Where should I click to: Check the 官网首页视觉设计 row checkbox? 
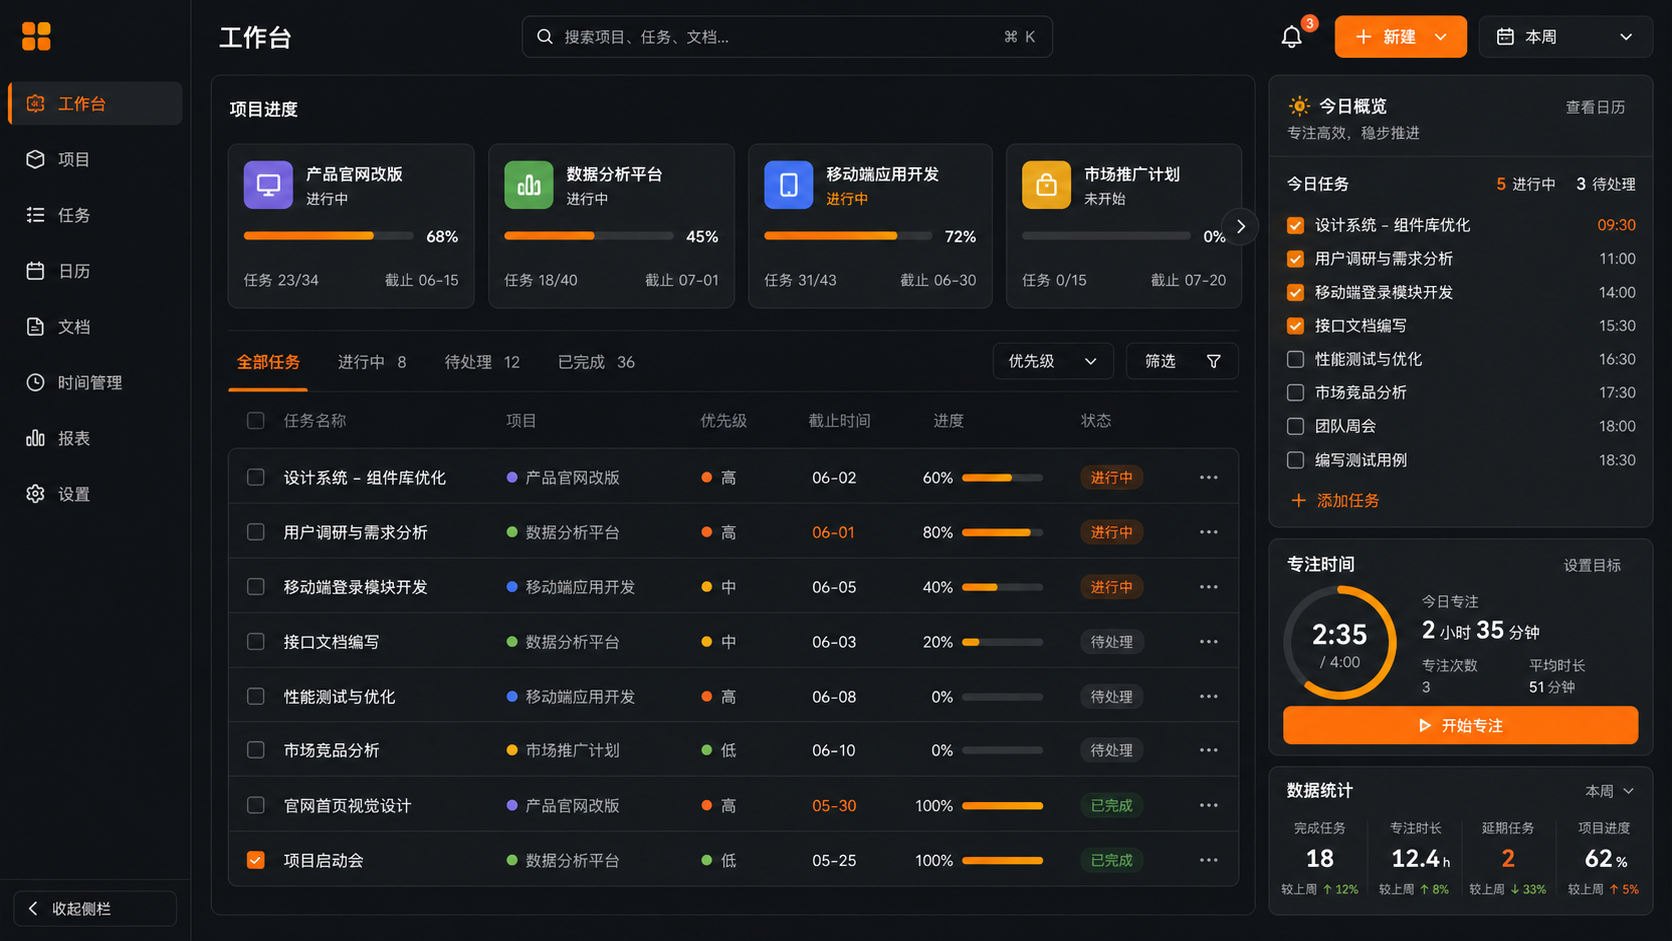(x=256, y=805)
